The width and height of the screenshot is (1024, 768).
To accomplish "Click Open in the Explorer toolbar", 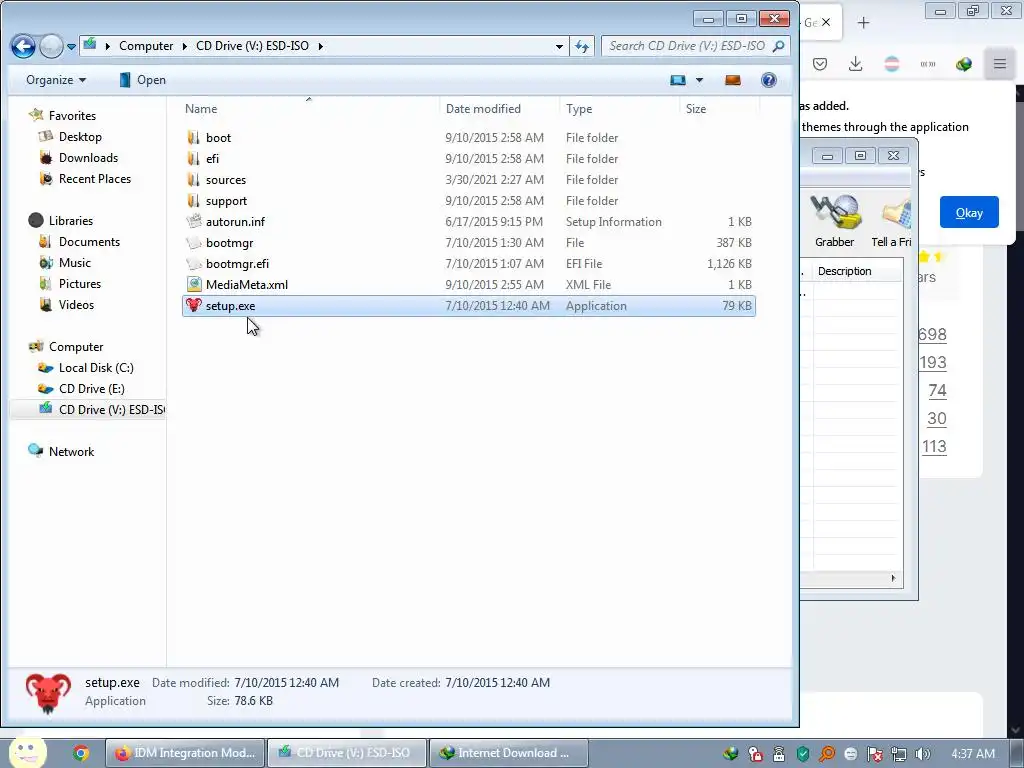I will coord(142,80).
